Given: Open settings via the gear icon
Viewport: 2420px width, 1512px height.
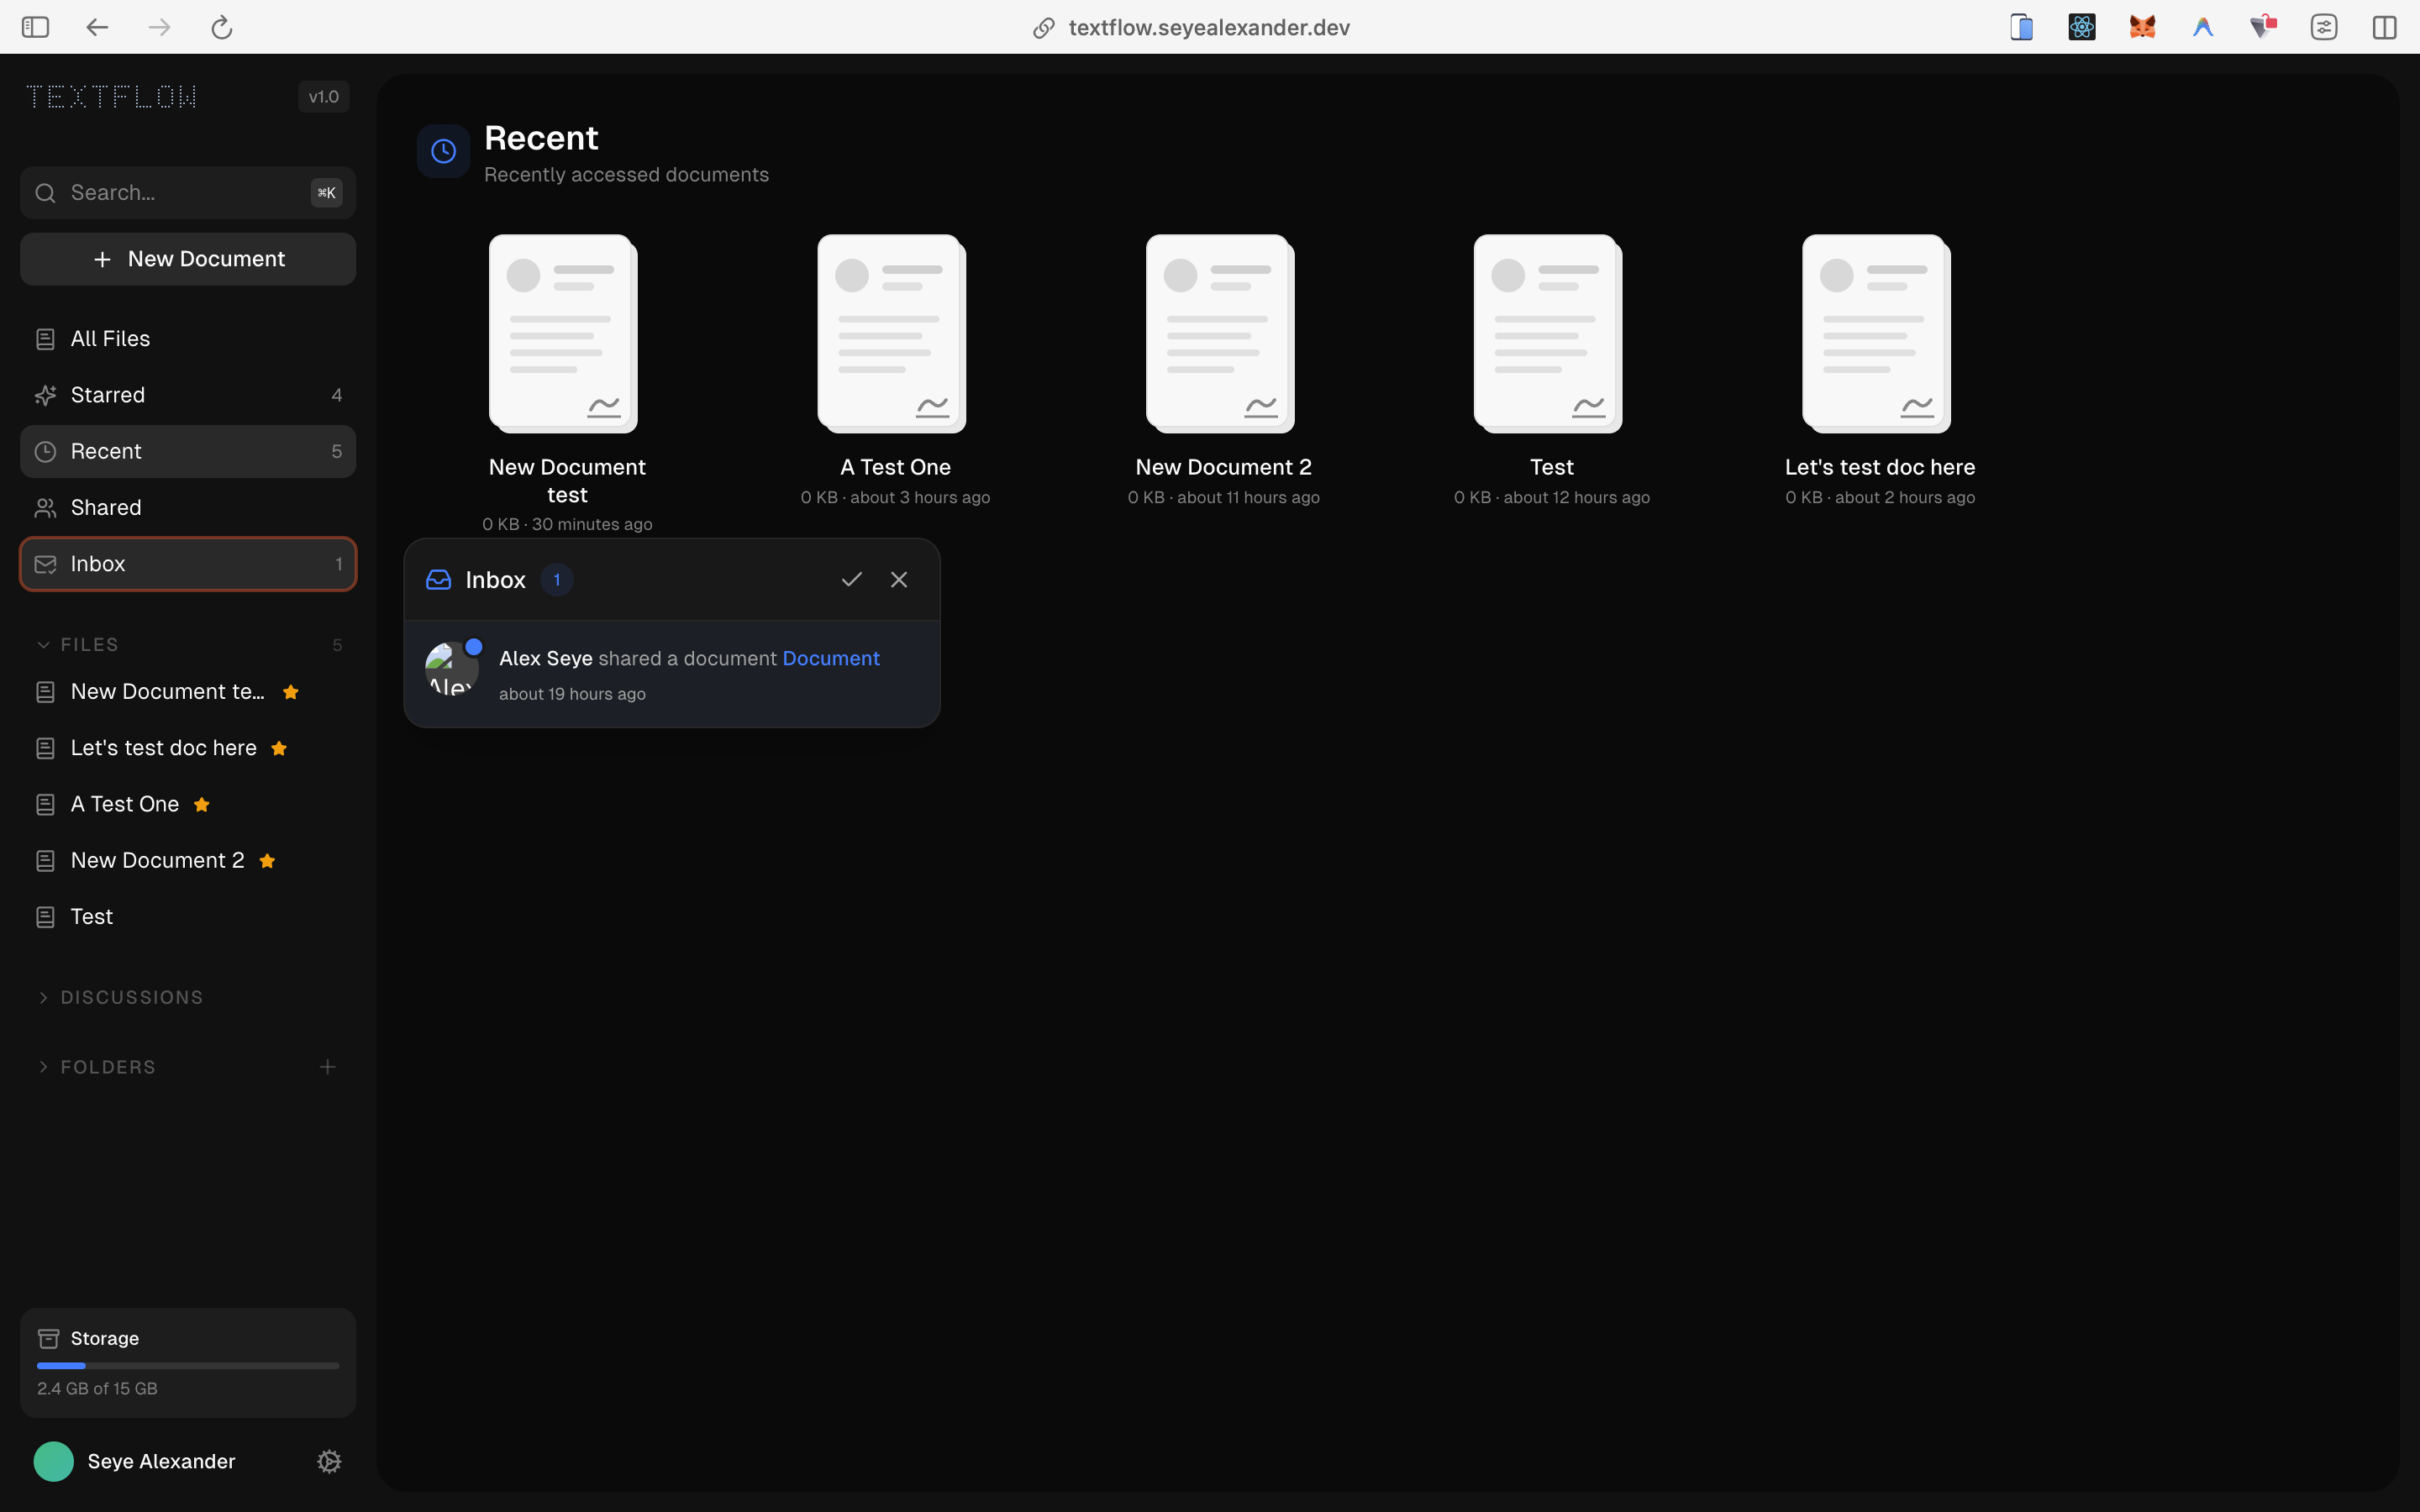Looking at the screenshot, I should point(328,1461).
